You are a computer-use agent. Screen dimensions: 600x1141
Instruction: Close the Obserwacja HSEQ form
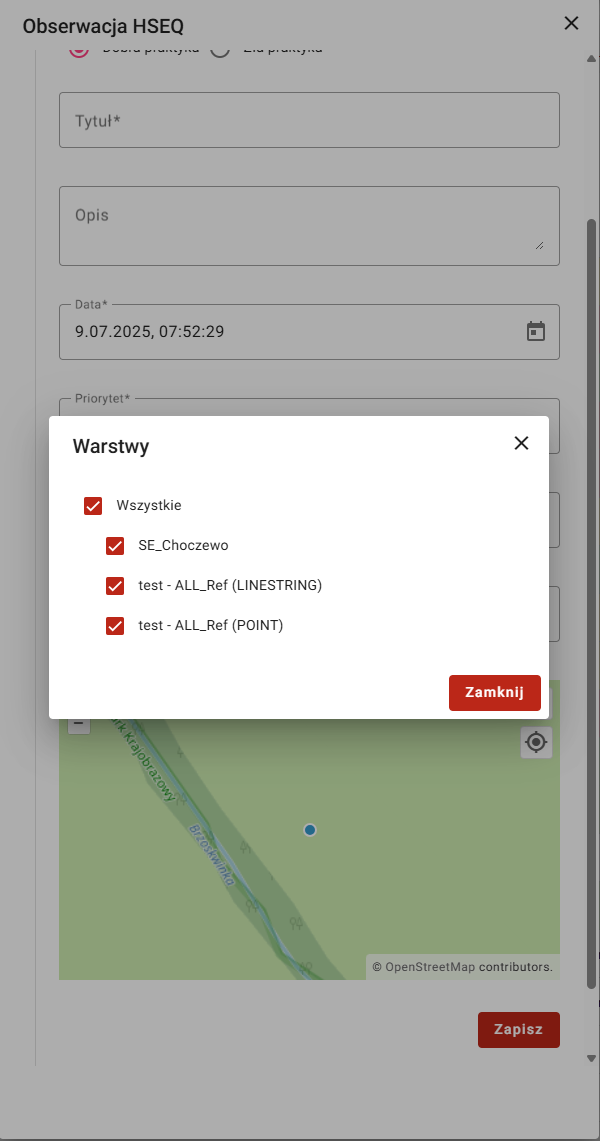click(571, 24)
